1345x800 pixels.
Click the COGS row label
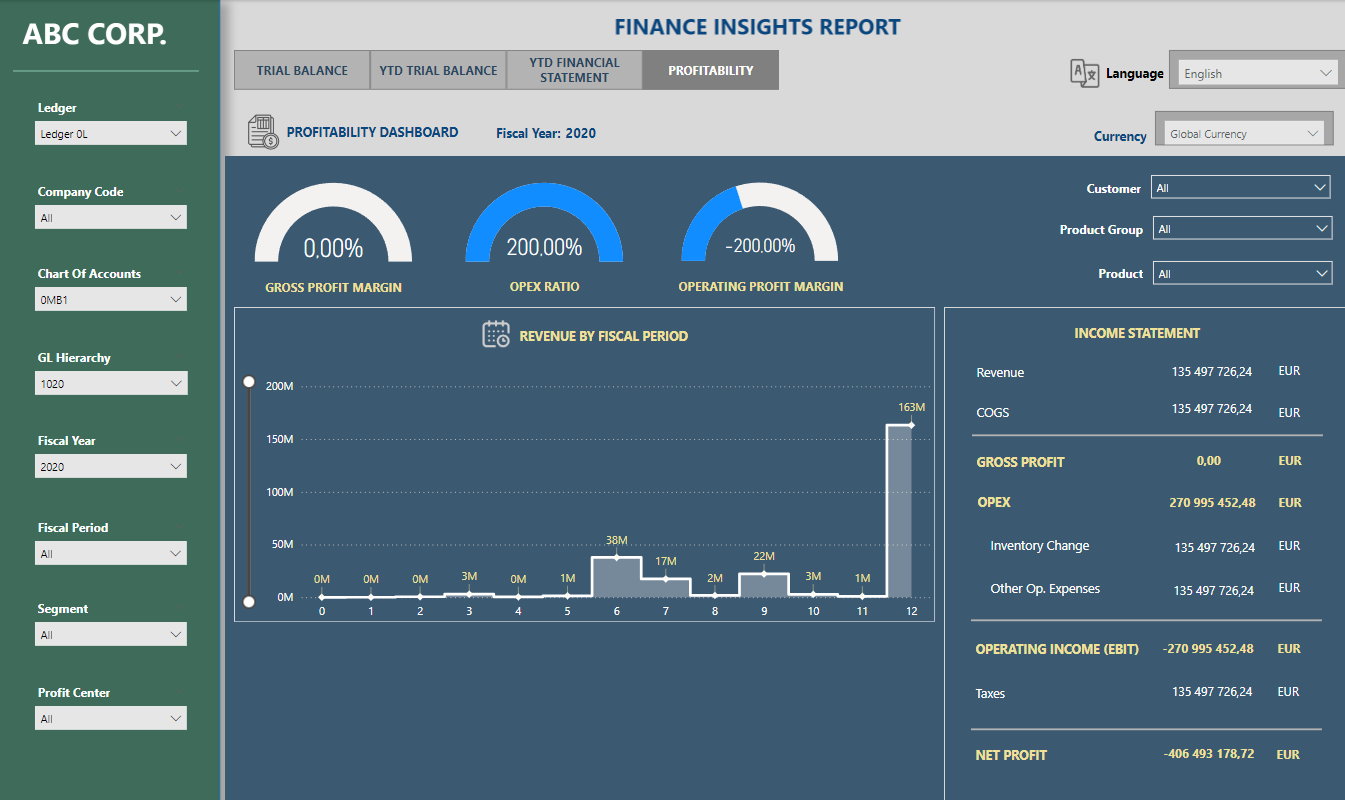(x=993, y=412)
